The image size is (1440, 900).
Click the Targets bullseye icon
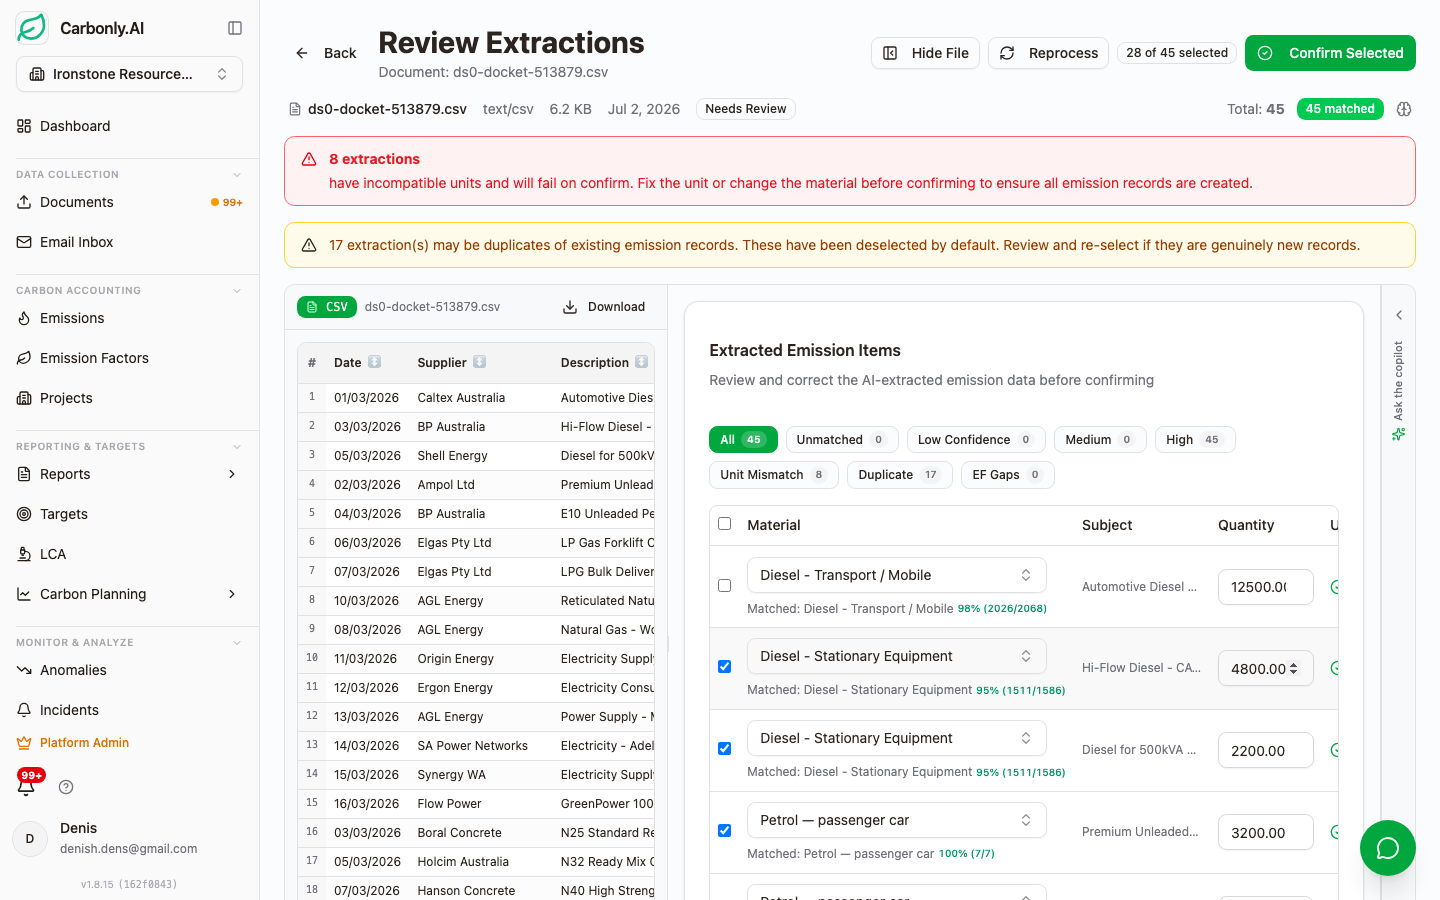[x=24, y=514]
